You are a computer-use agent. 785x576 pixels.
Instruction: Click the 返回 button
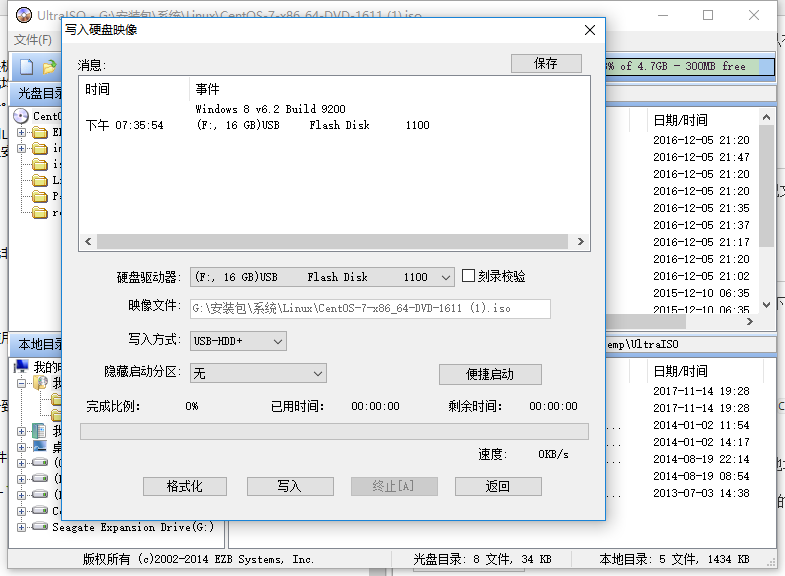pyautogui.click(x=498, y=486)
